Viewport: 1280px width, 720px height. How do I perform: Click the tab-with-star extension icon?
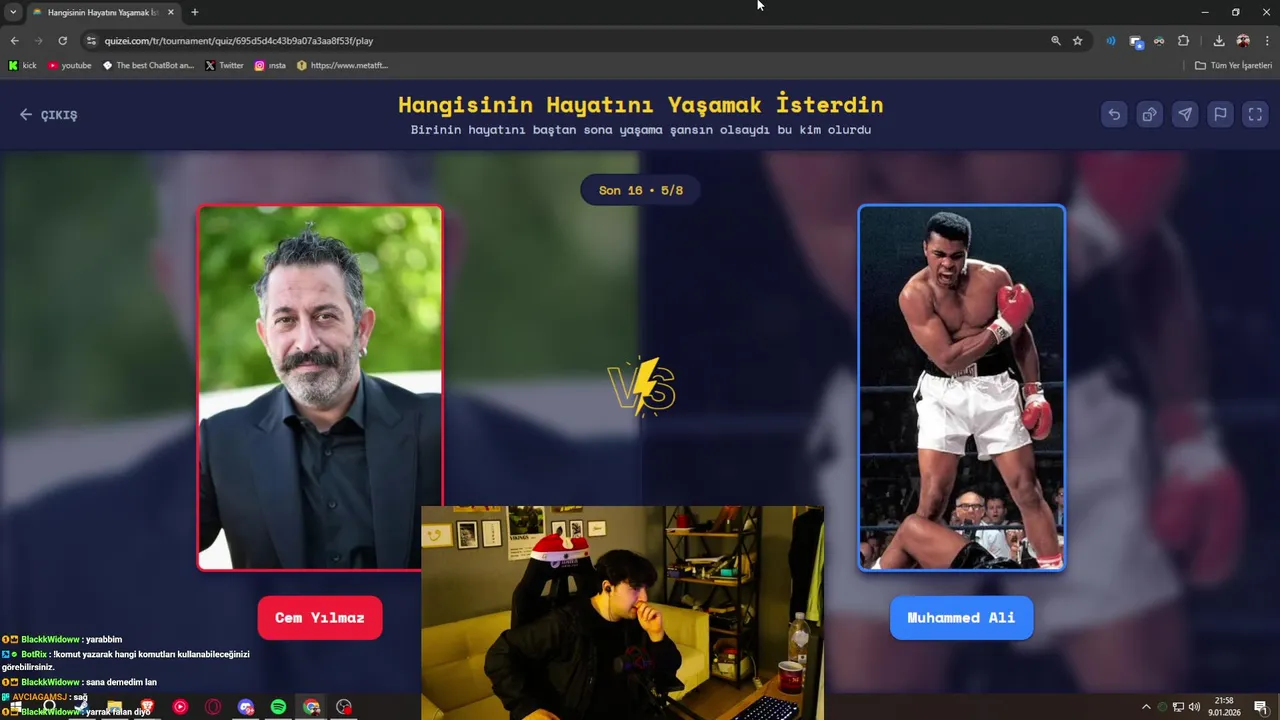1135,41
